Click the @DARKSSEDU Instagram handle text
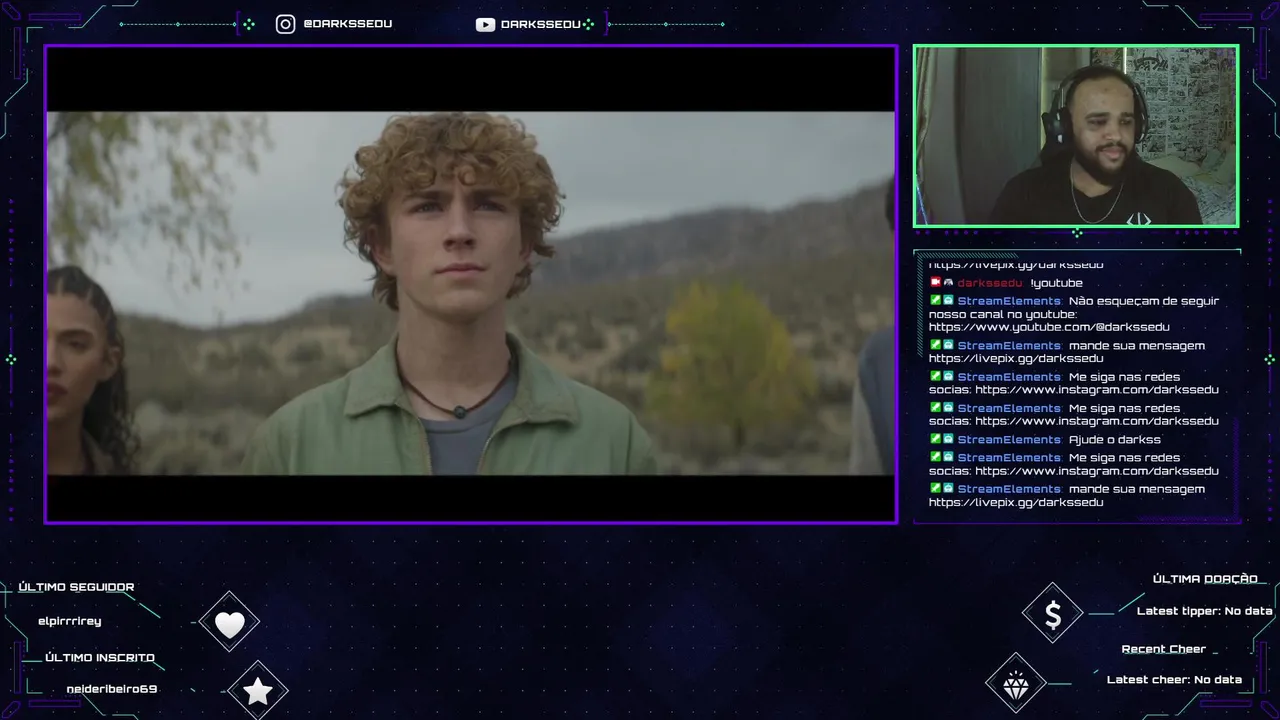1280x720 pixels. pos(347,24)
